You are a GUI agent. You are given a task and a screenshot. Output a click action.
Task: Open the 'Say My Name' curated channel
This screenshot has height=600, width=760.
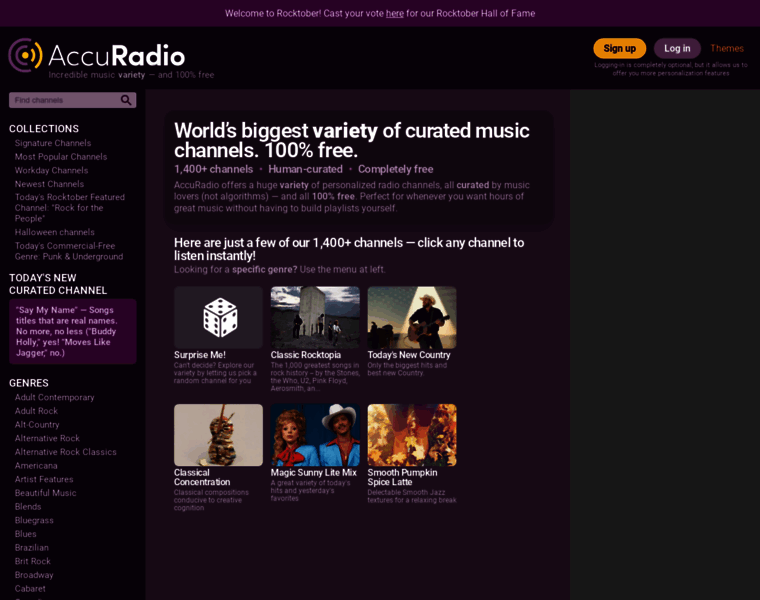pos(73,332)
